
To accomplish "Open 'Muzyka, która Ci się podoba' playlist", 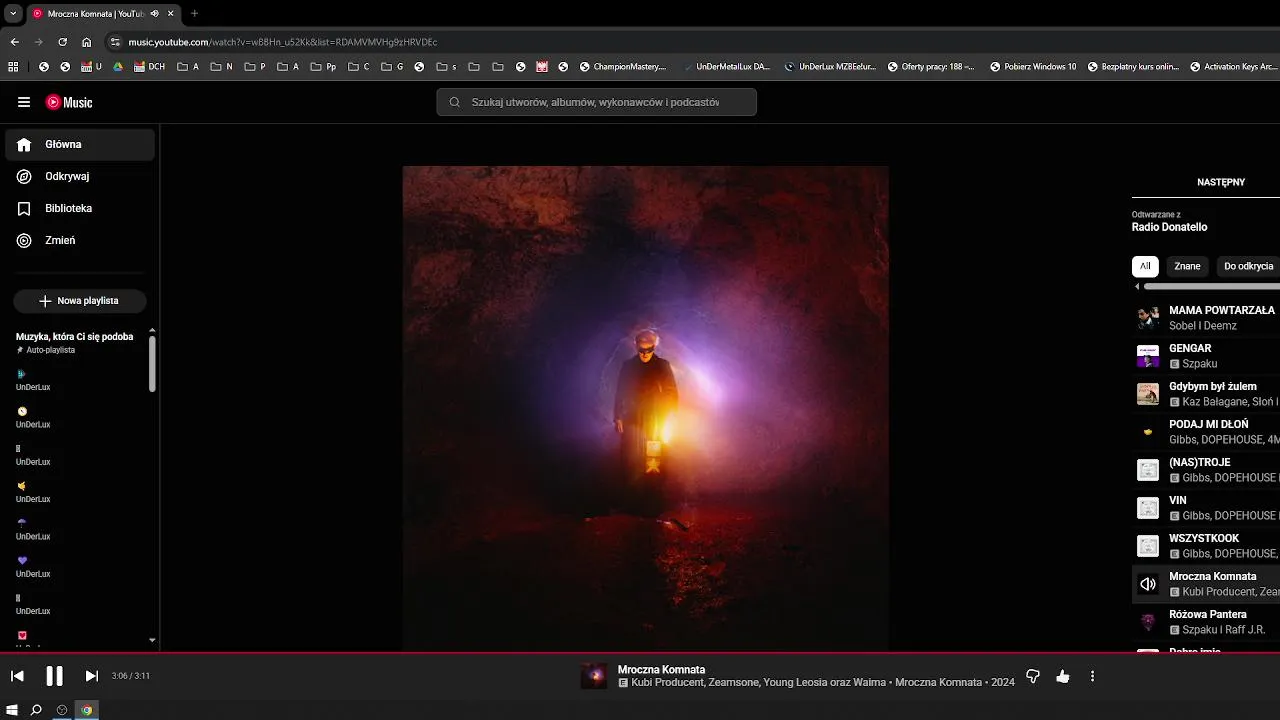I will tap(75, 342).
